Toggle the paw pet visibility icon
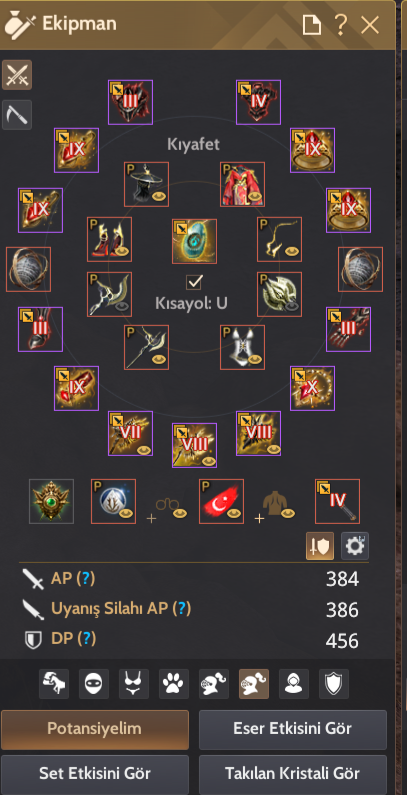 (x=174, y=684)
